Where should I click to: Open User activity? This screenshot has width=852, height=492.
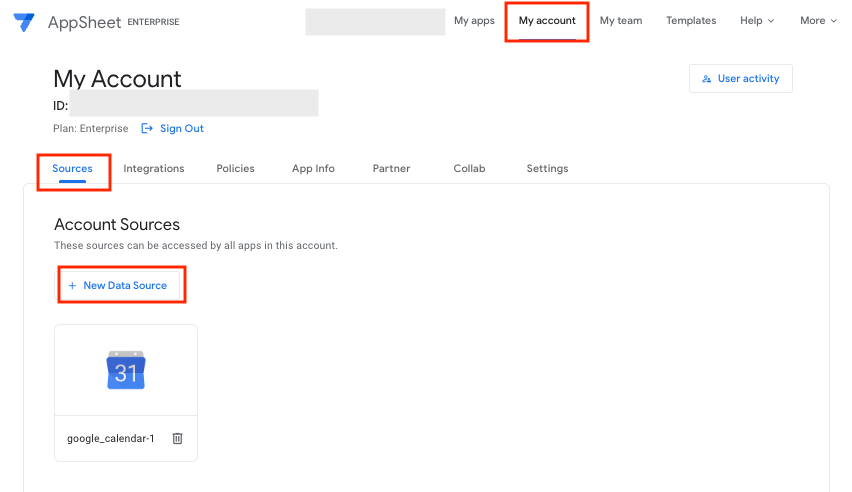coord(741,79)
